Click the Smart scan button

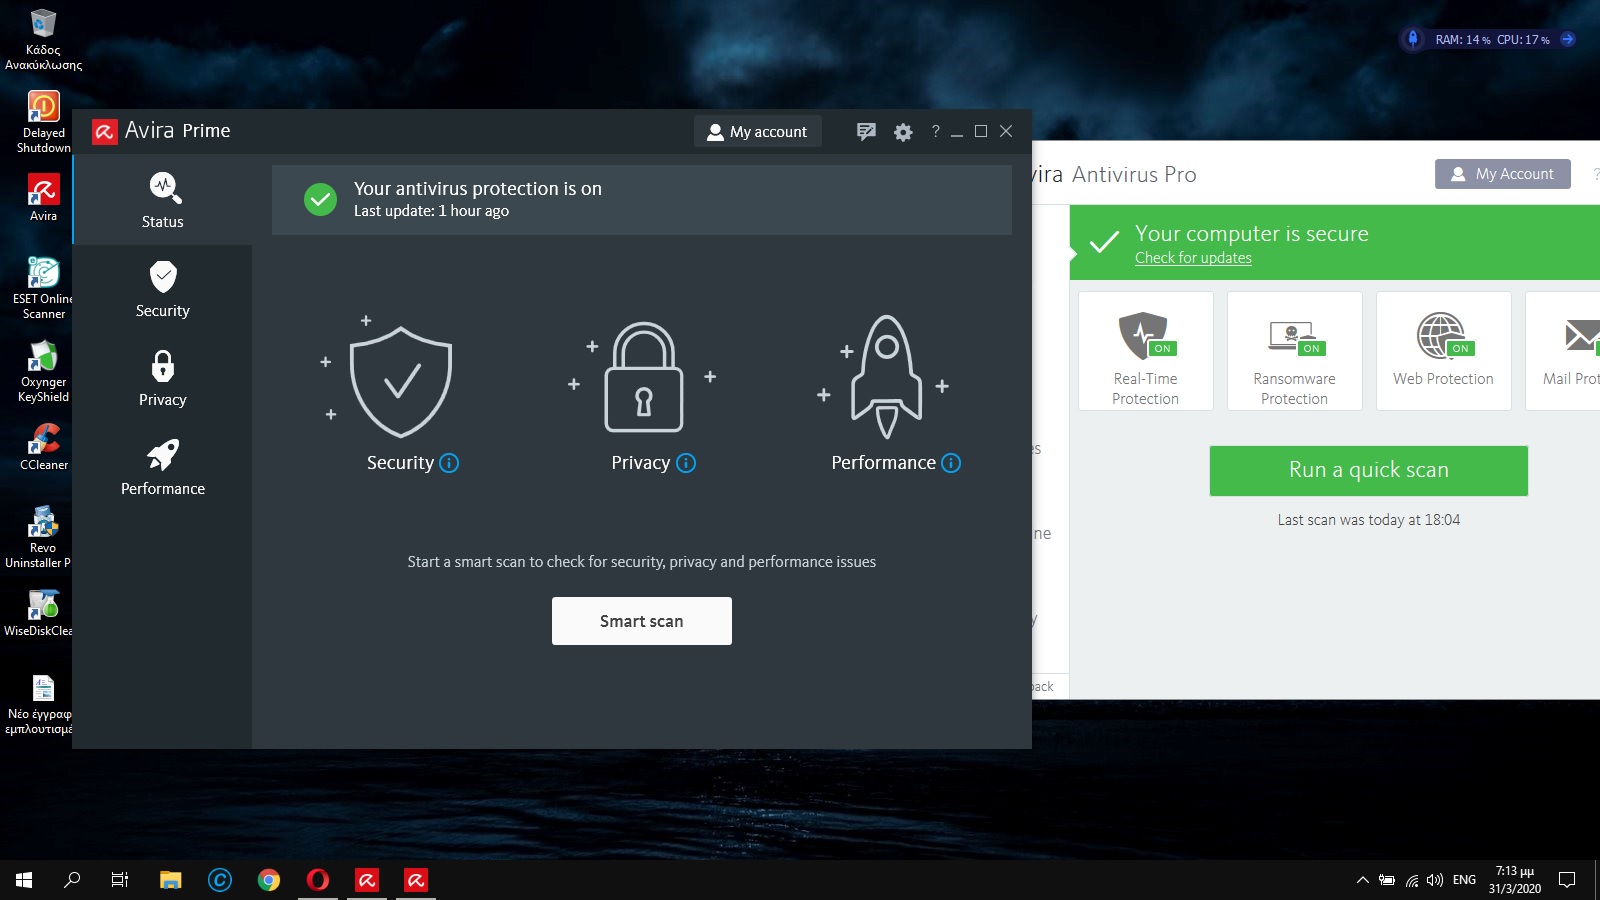tap(642, 621)
